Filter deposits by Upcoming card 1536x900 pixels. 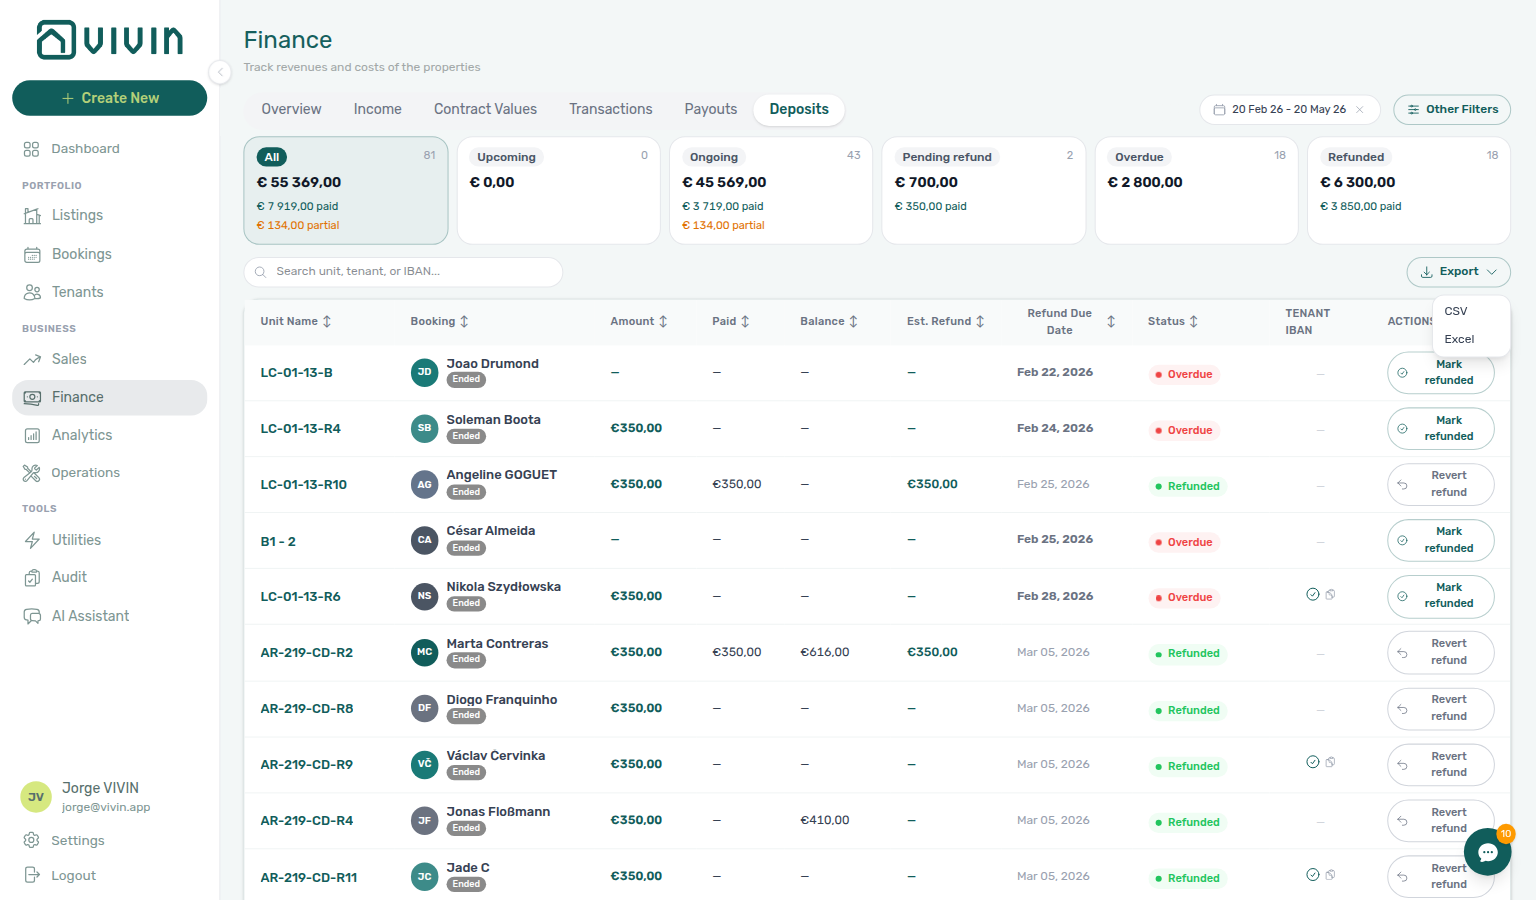pyautogui.click(x=558, y=190)
